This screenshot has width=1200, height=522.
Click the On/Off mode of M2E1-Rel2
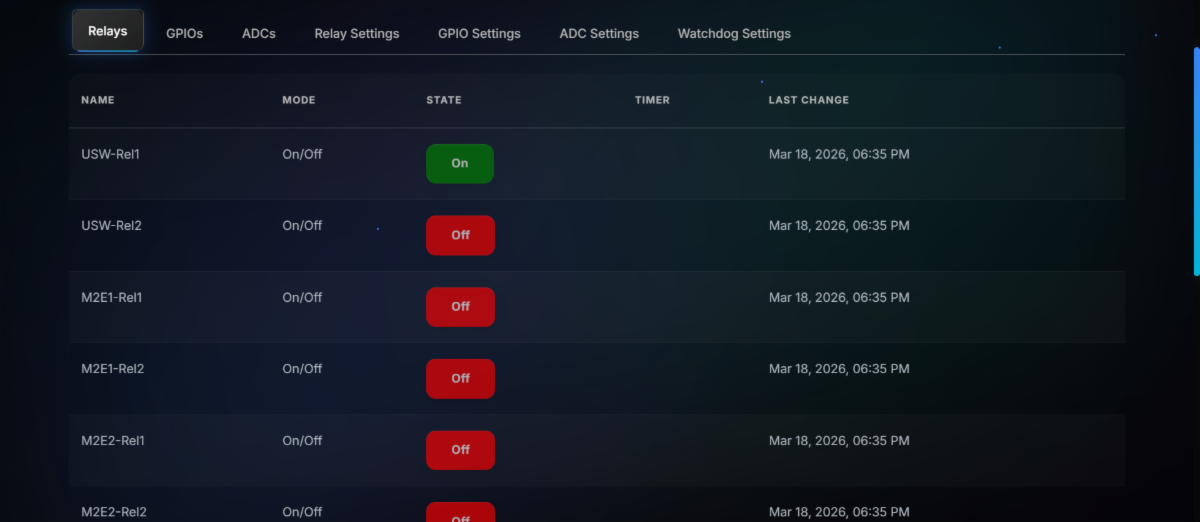(302, 369)
